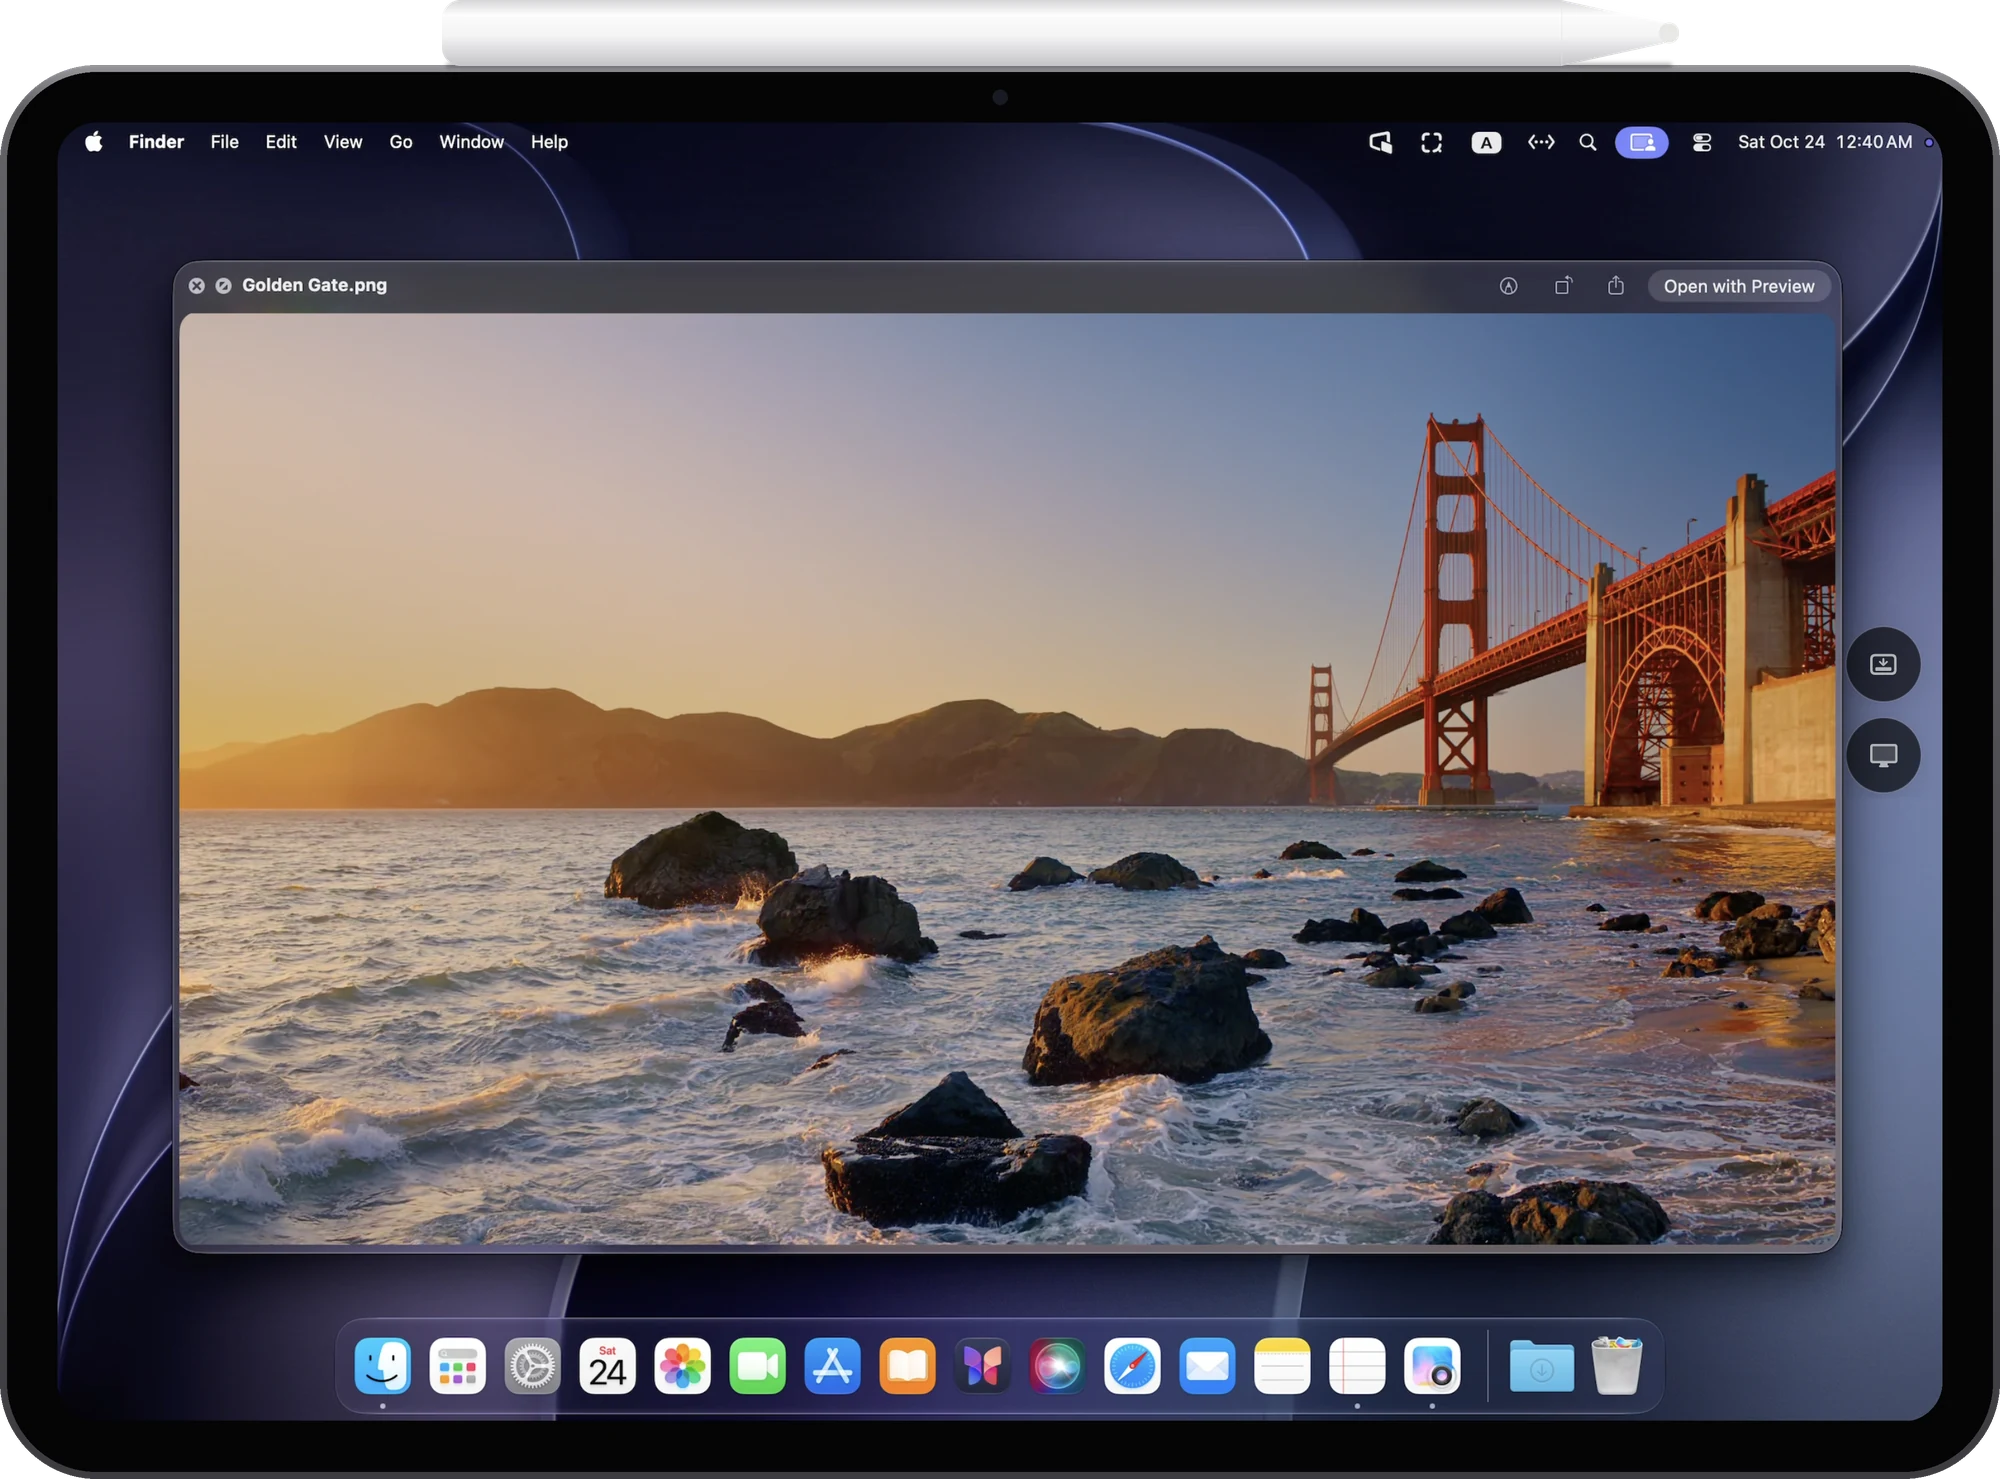Click the highlighted screen sharing menu bar icon
The height and width of the screenshot is (1479, 2000).
(1642, 142)
